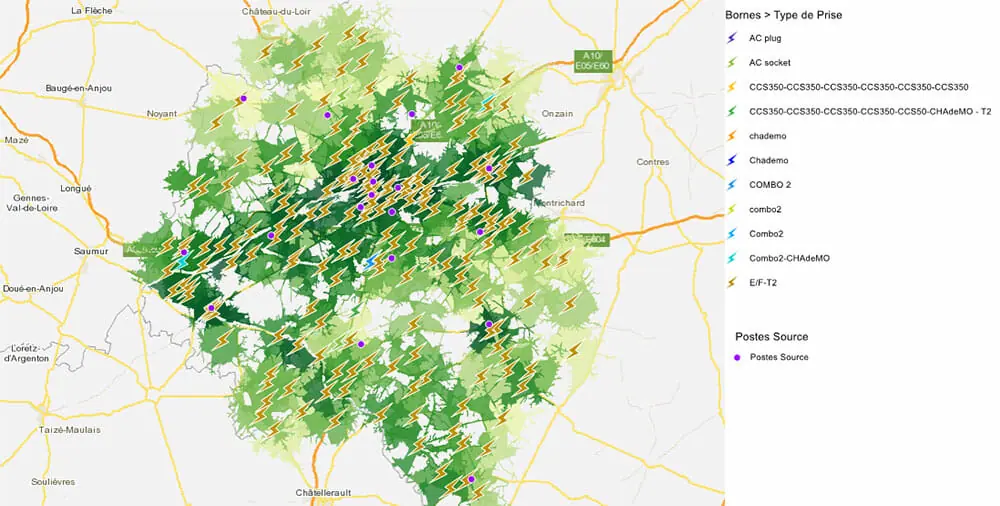Select the dark blue Chademo legend icon

pos(734,160)
